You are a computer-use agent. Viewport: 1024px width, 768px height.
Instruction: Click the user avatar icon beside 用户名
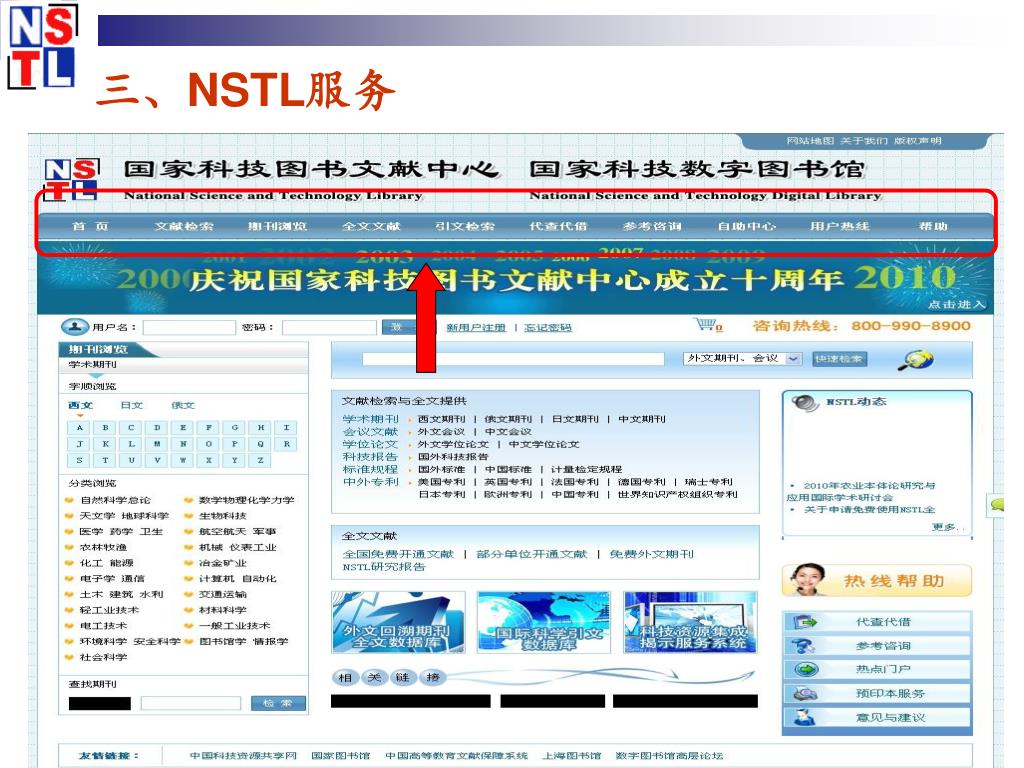[74, 326]
